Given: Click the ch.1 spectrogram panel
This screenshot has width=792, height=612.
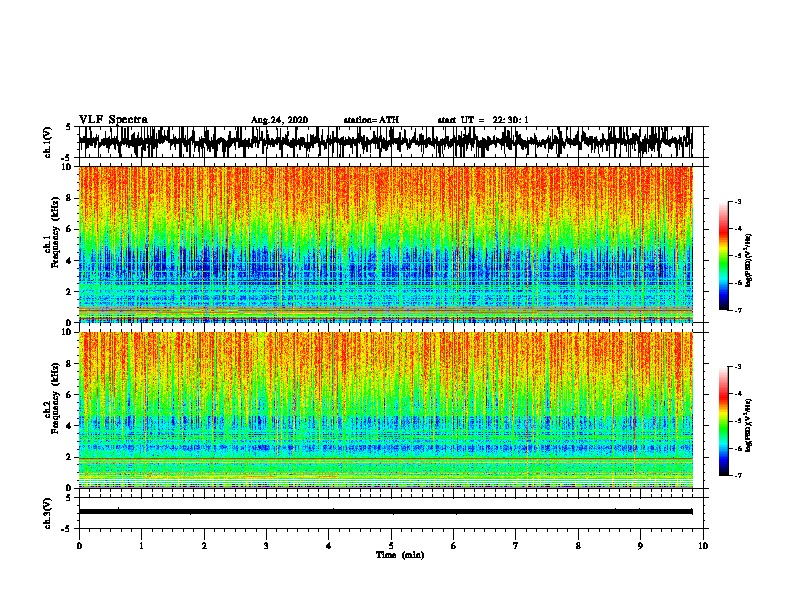Looking at the screenshot, I should (x=385, y=244).
